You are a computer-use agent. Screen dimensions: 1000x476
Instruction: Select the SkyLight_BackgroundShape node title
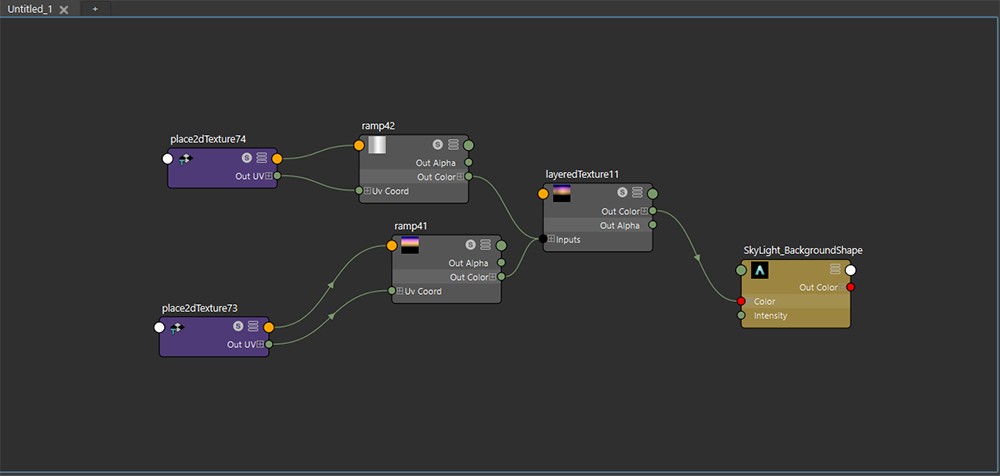click(803, 250)
